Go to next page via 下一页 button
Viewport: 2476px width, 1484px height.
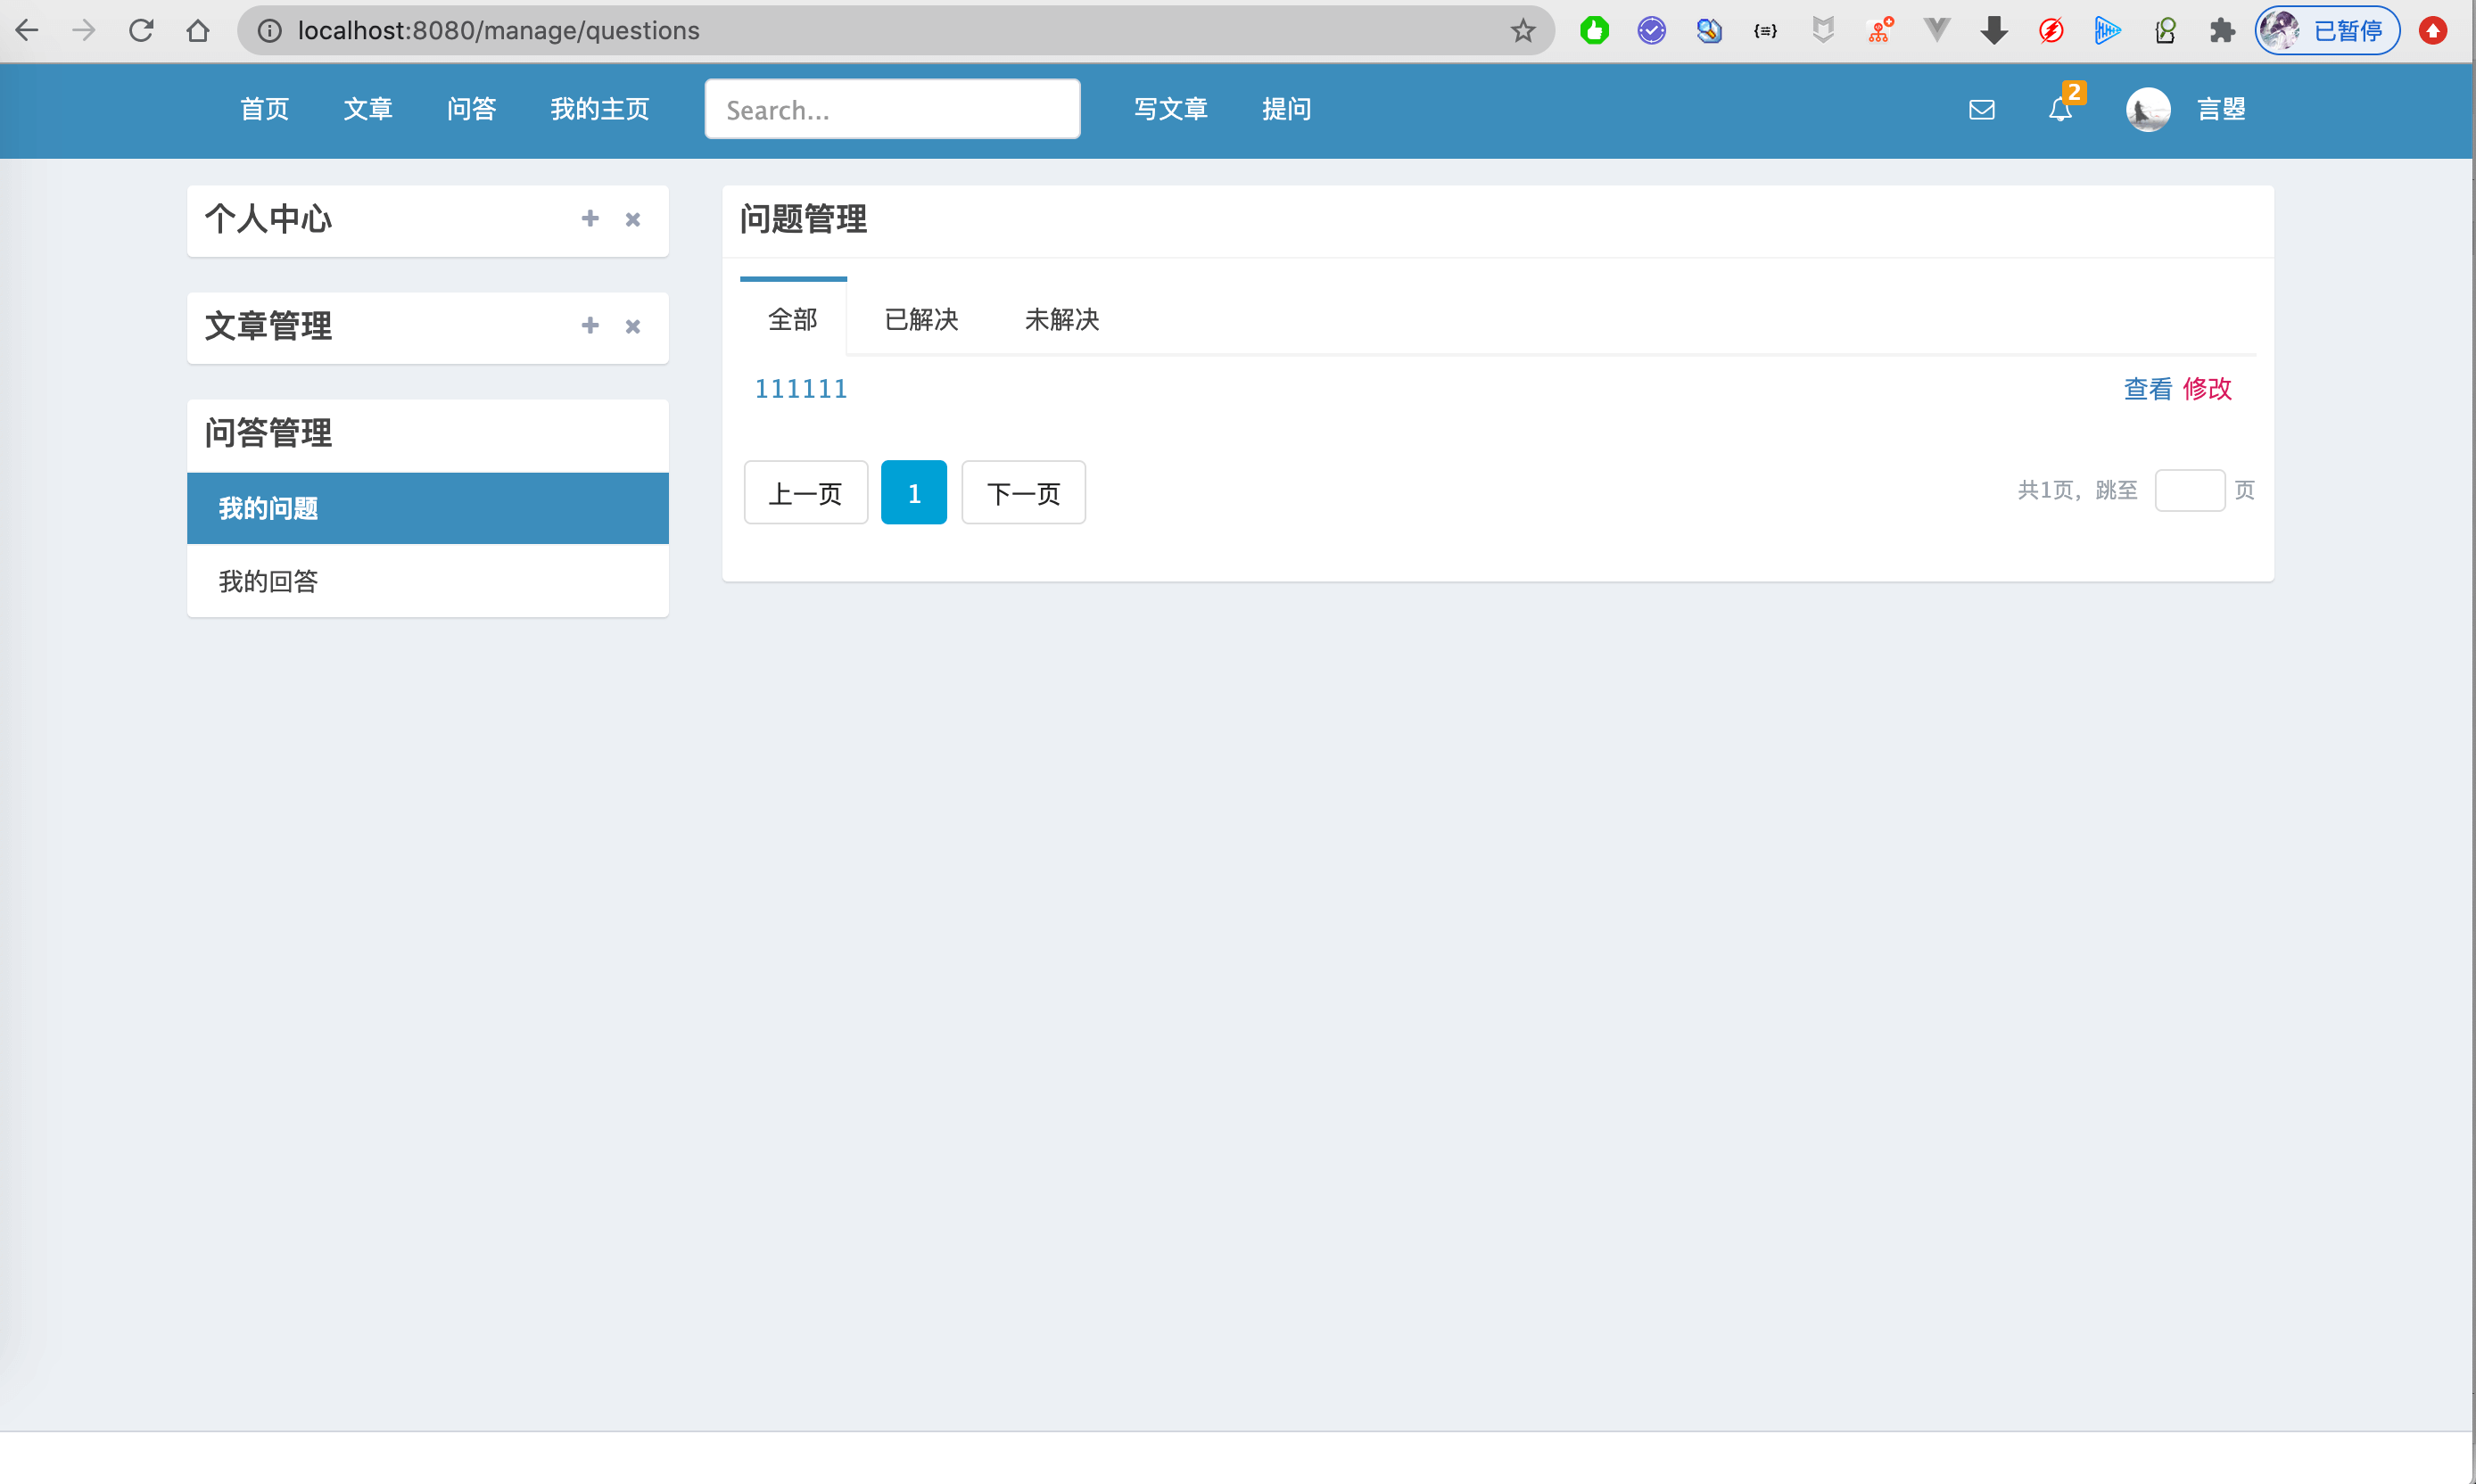click(x=1023, y=492)
